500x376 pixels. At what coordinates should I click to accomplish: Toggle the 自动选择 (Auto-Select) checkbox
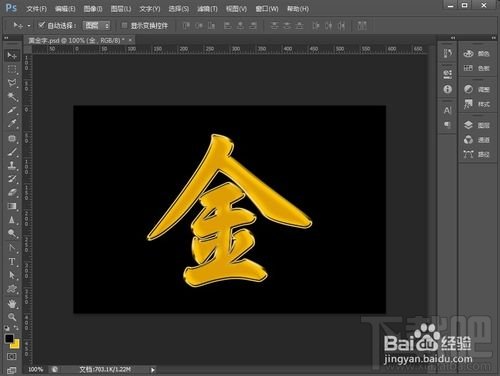42,25
